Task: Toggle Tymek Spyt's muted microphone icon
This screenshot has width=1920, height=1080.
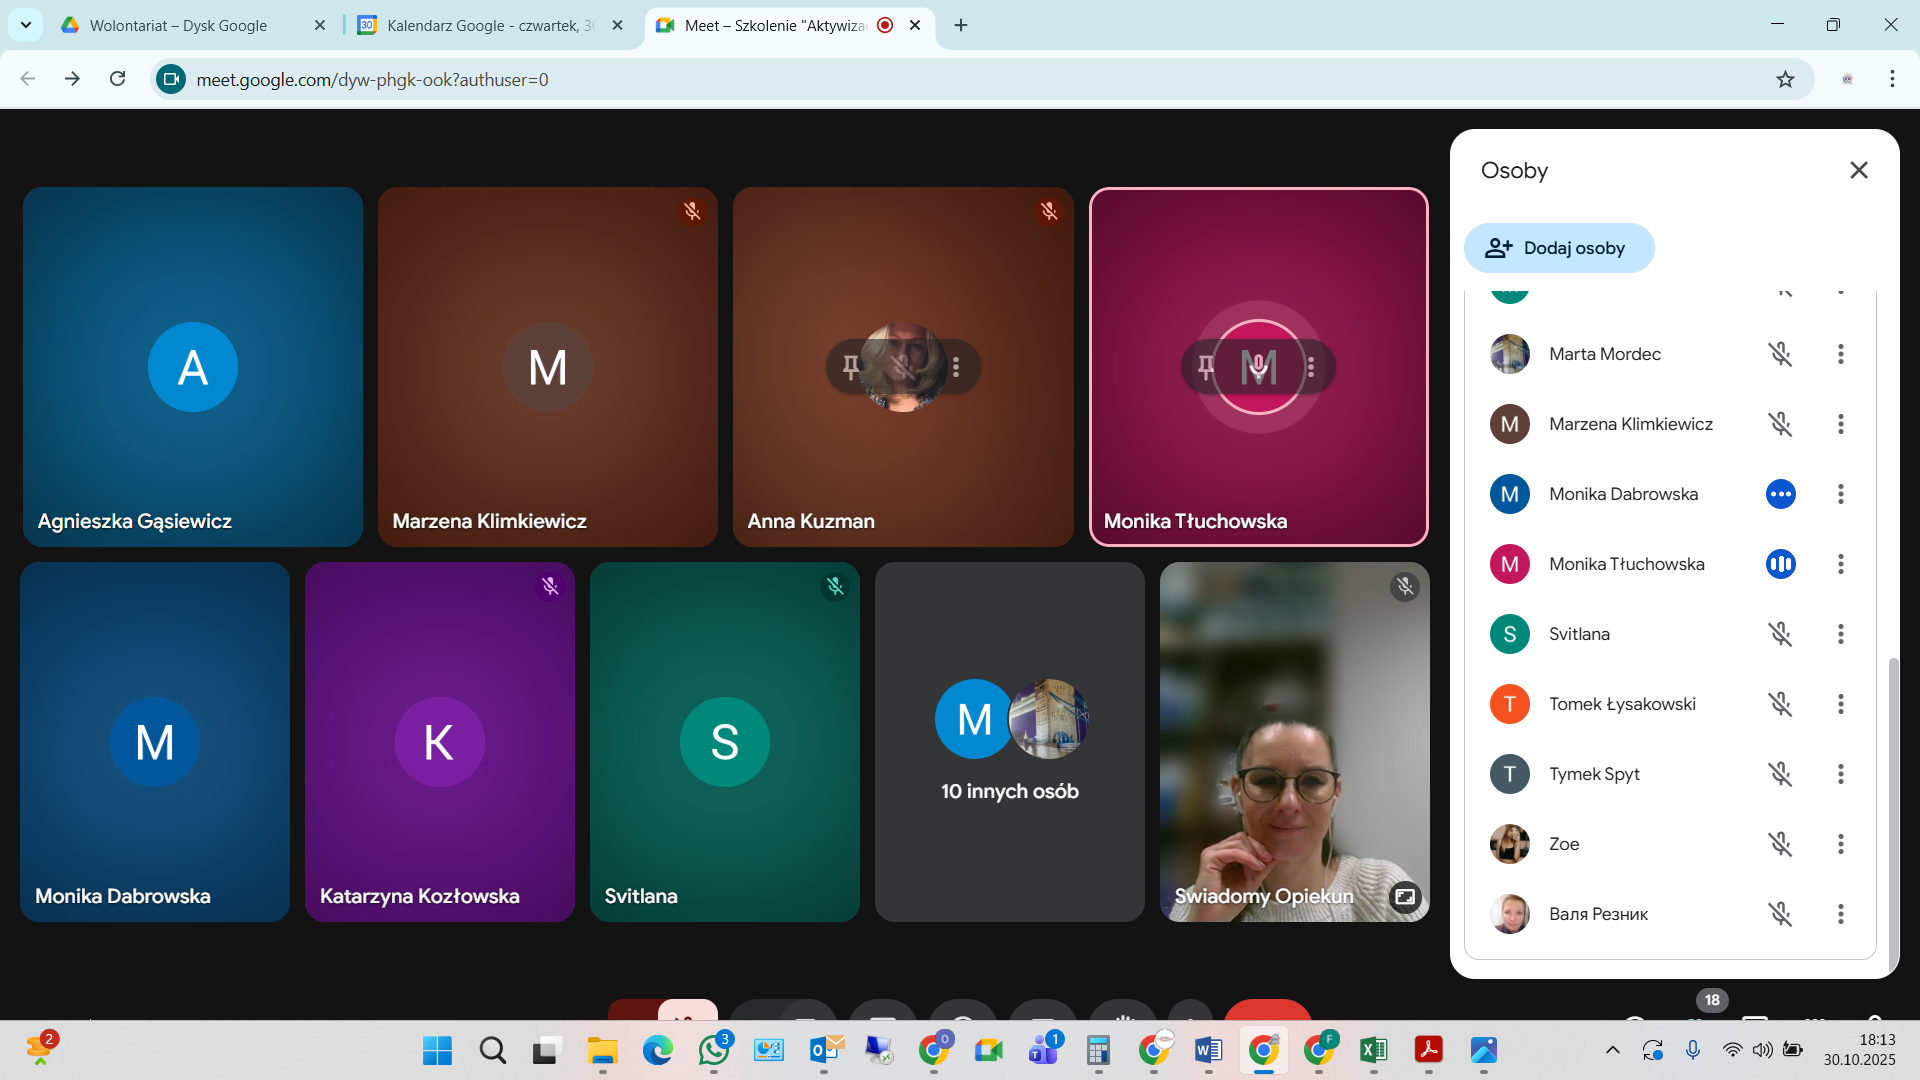Action: coord(1780,774)
